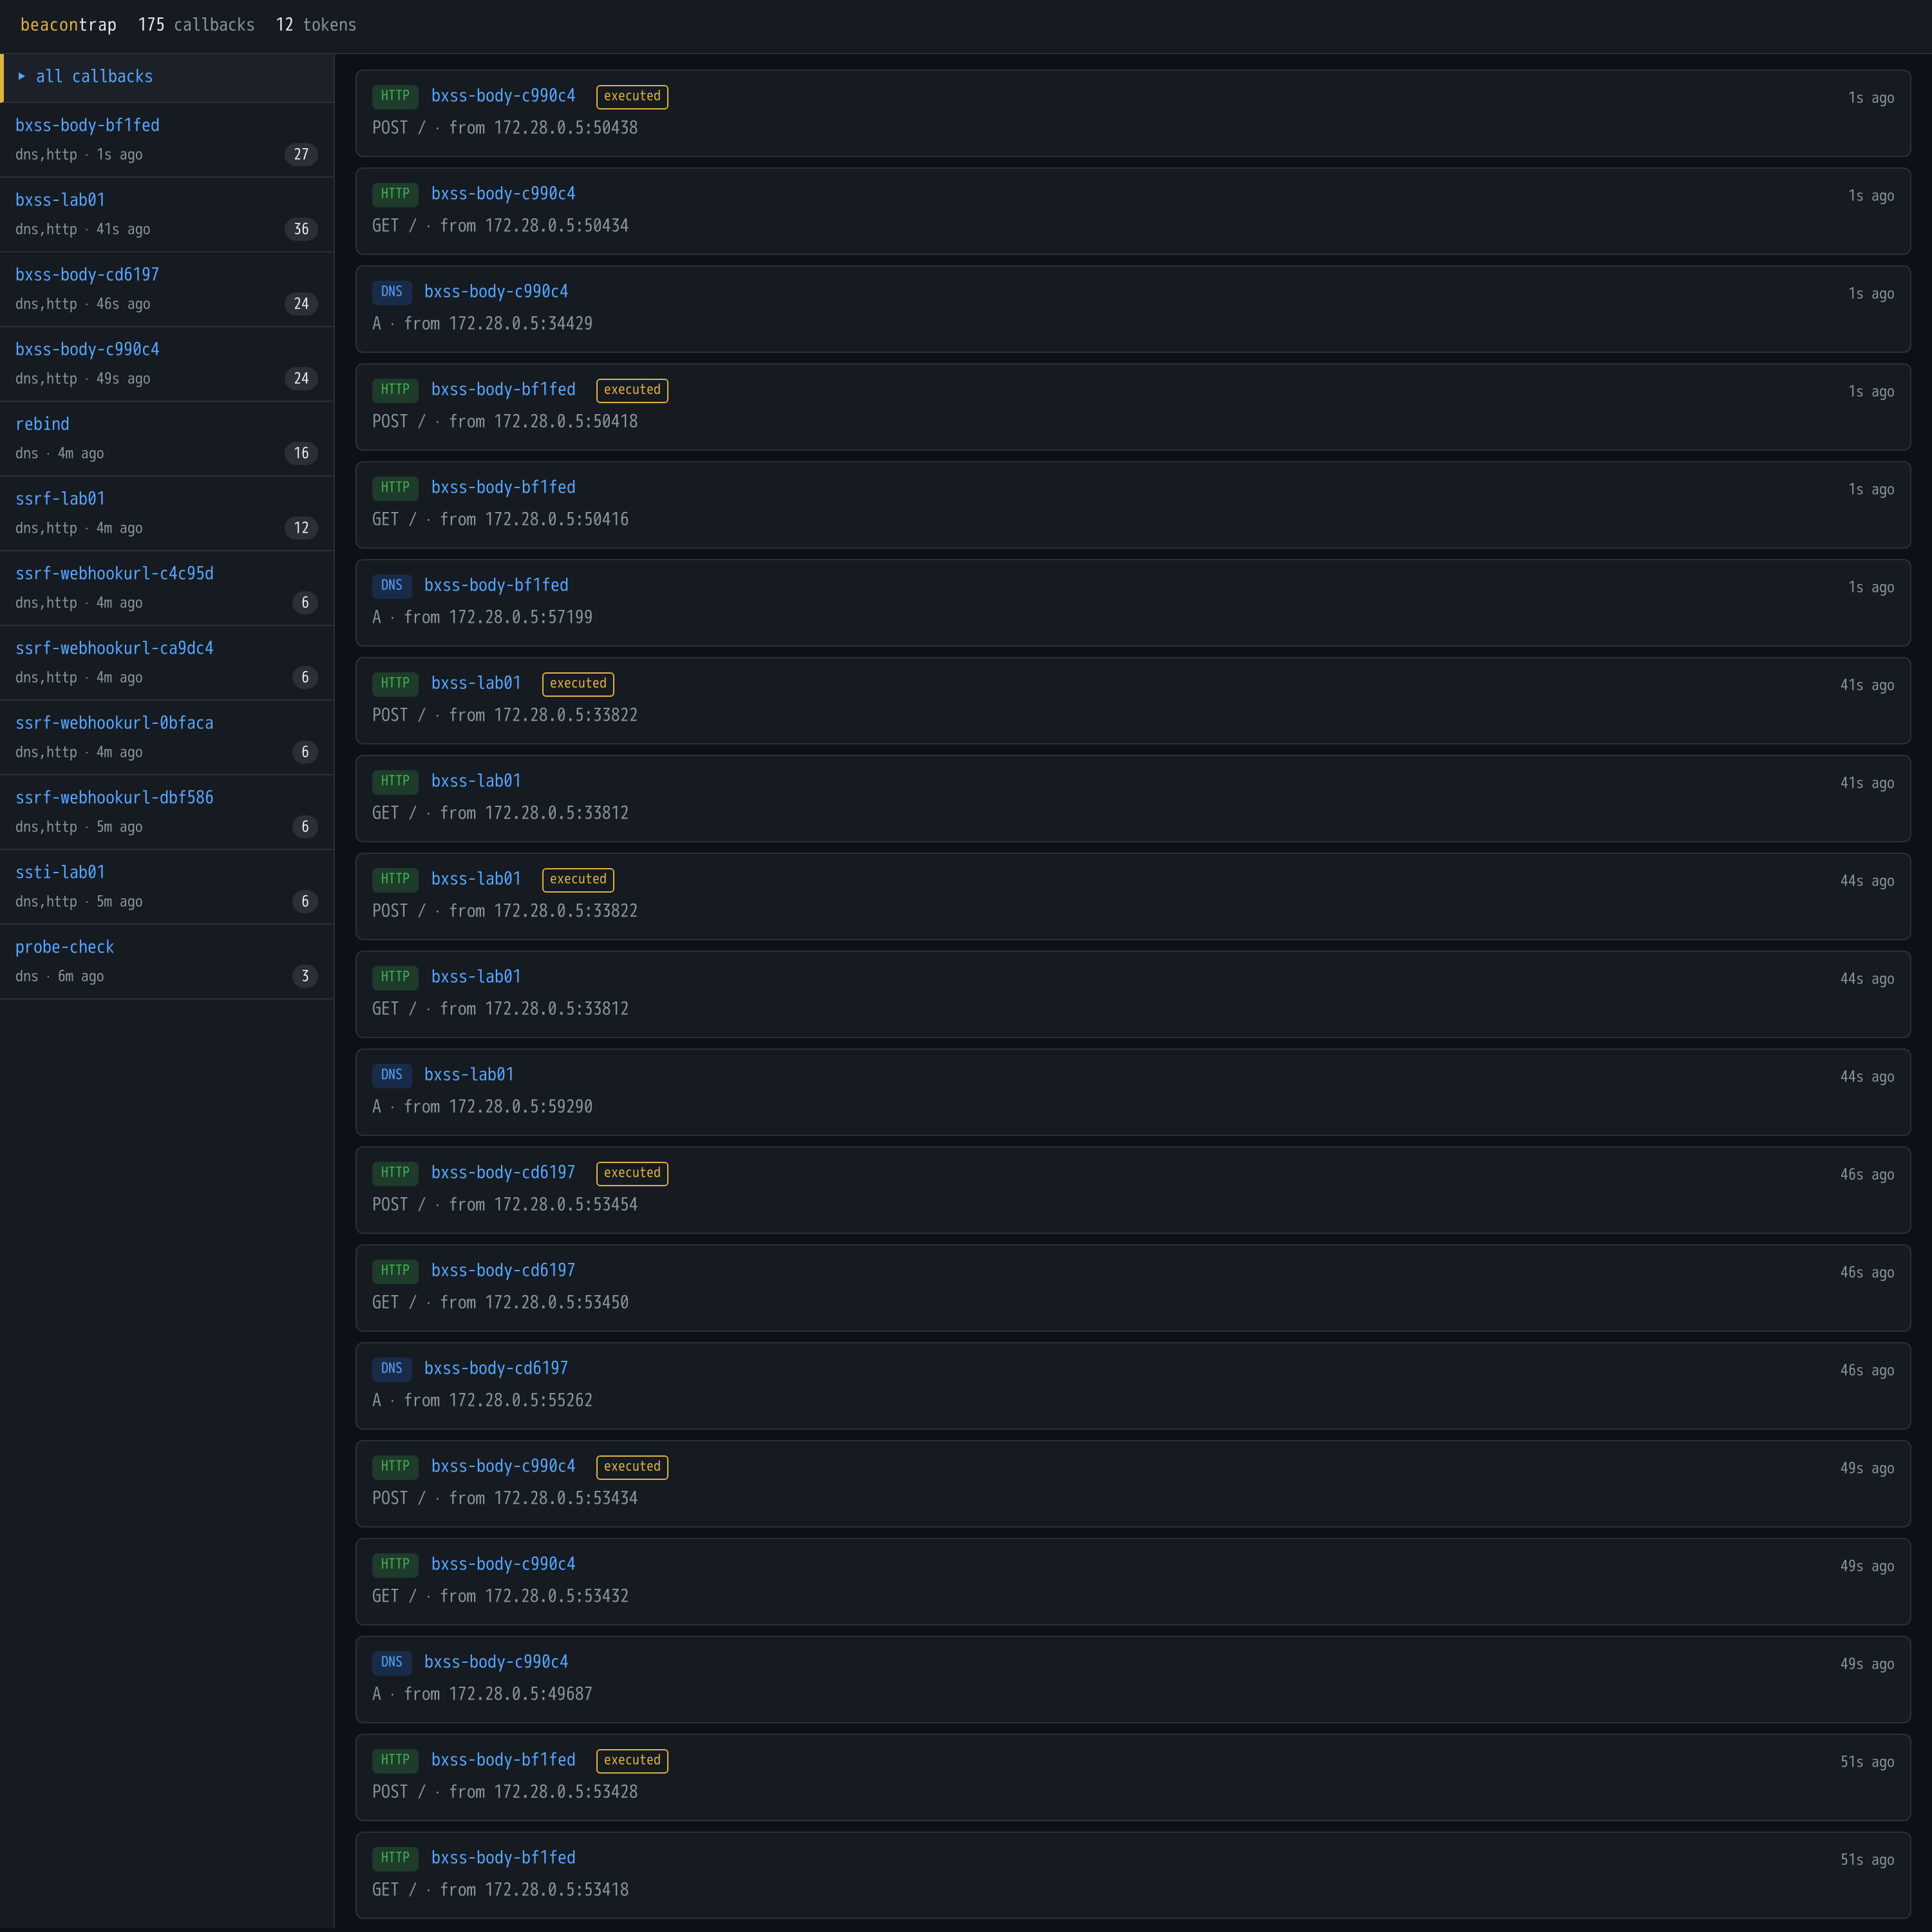Open the bxss-body-c990c4 link in the 49s ago DNS callback
The height and width of the screenshot is (1932, 1932).
coord(496,1662)
